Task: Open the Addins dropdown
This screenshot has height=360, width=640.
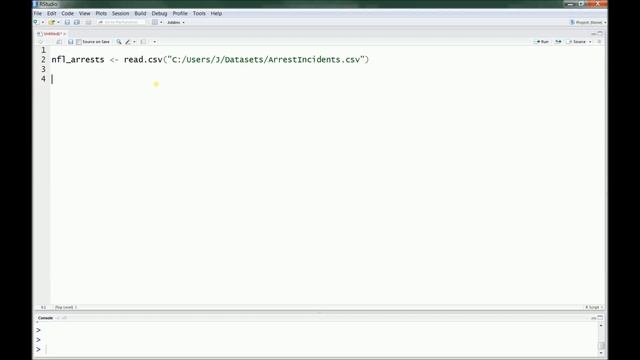Action: pos(176,22)
